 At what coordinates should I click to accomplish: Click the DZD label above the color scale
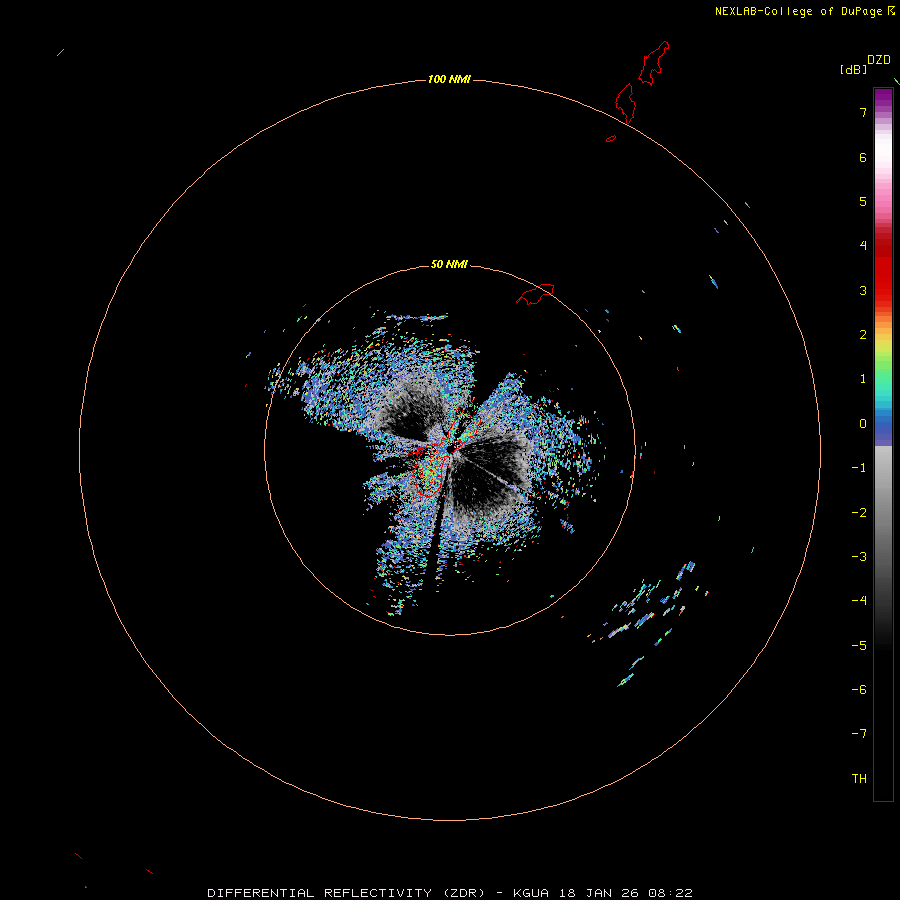(x=879, y=60)
